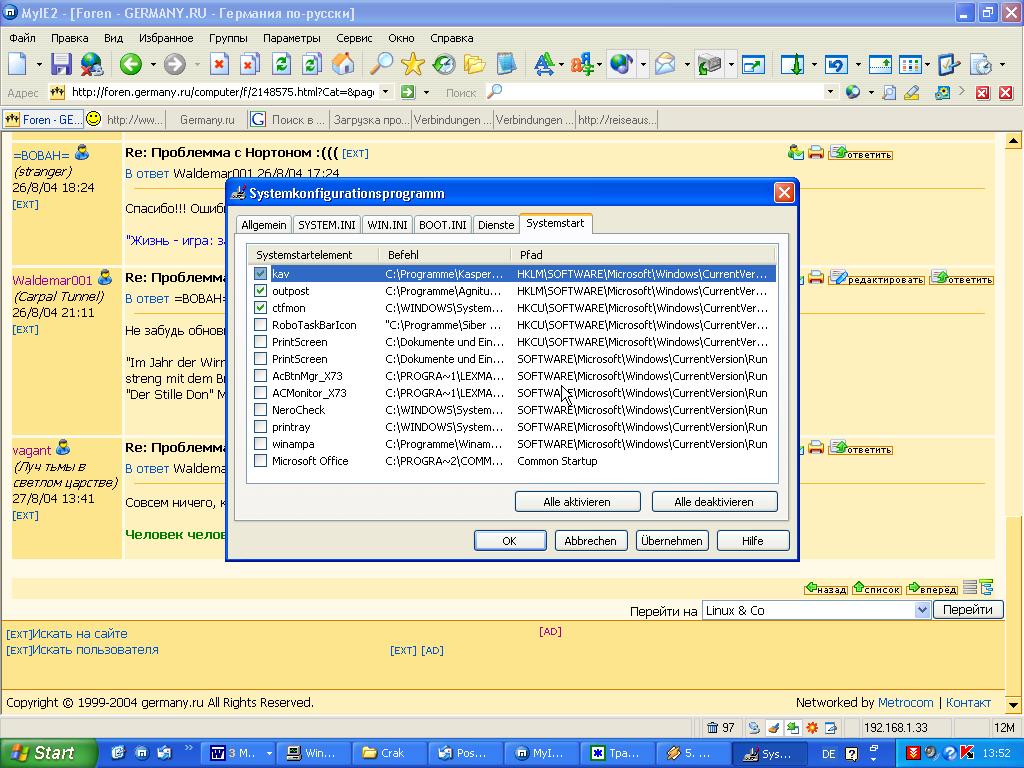Expand the Back button history arrow
This screenshot has width=1024, height=768.
point(153,65)
